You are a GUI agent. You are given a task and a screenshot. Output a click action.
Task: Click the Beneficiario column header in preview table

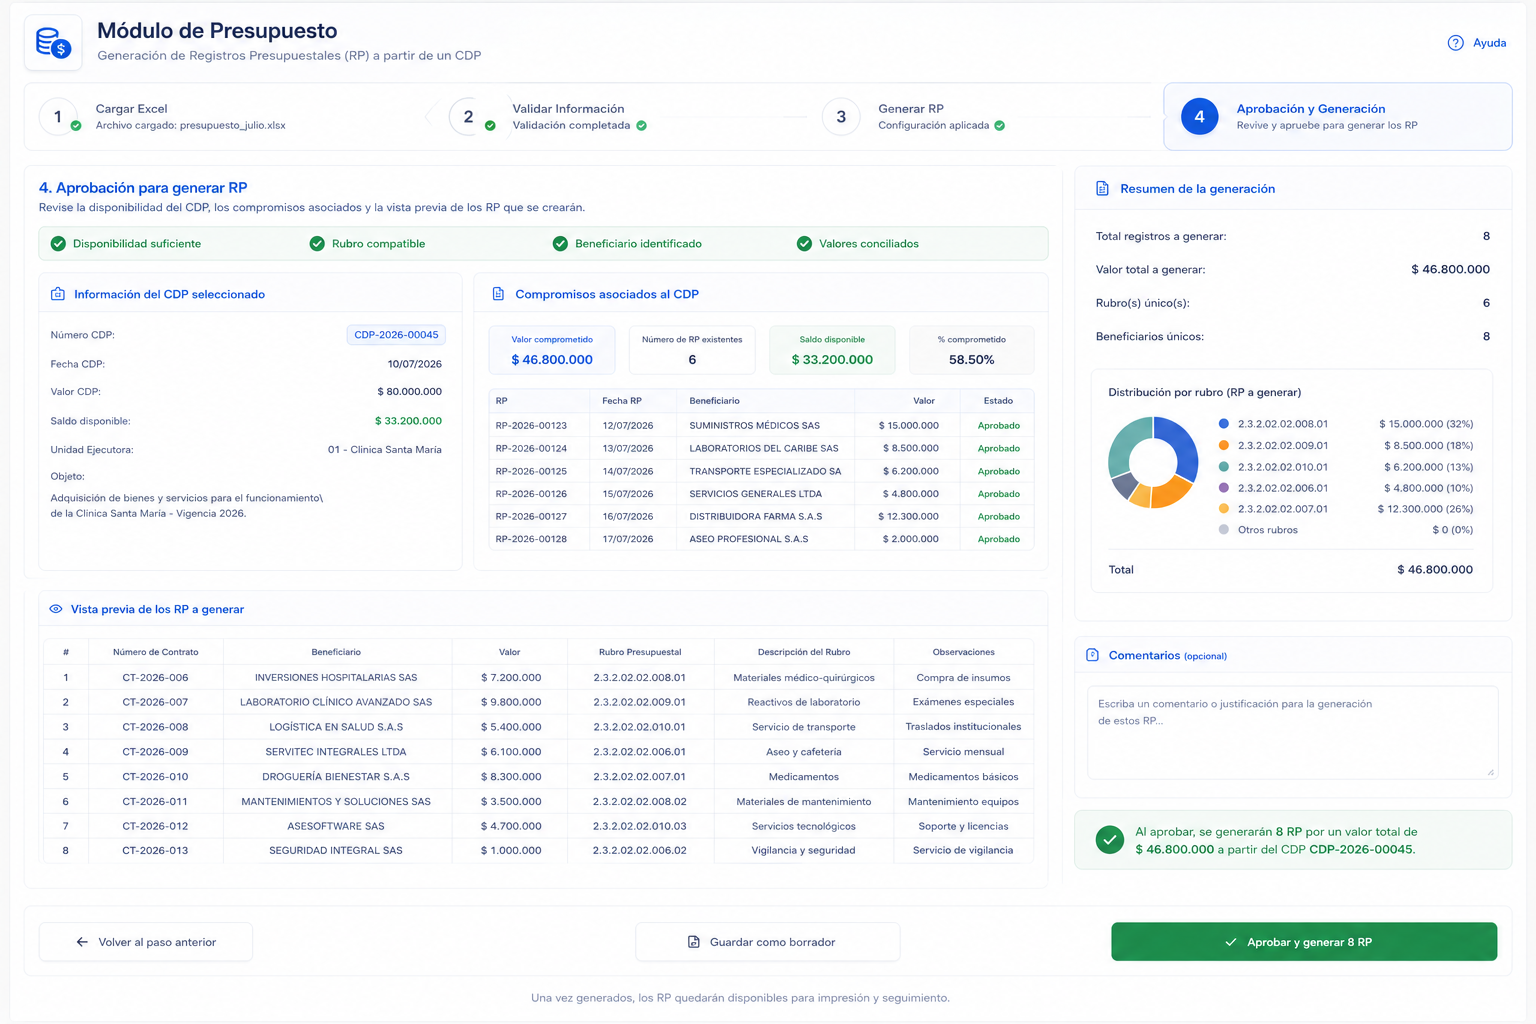pyautogui.click(x=336, y=652)
